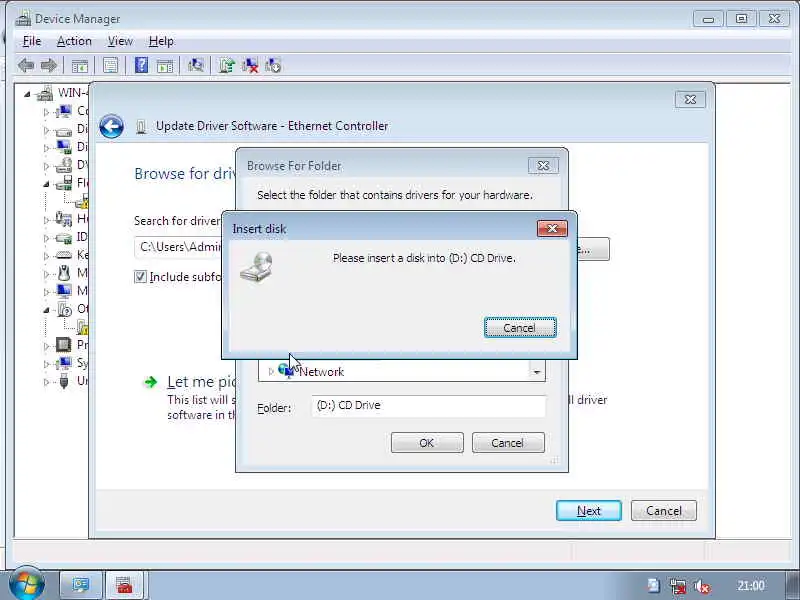Click the Disable device toolbar icon with down arrow
The width and height of the screenshot is (800, 600).
tap(273, 65)
